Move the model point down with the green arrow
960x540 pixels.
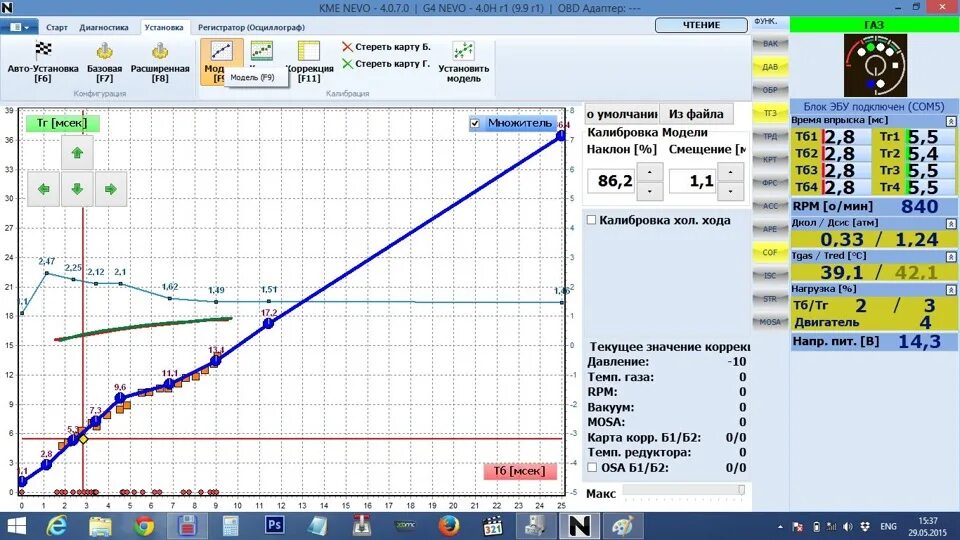[77, 189]
